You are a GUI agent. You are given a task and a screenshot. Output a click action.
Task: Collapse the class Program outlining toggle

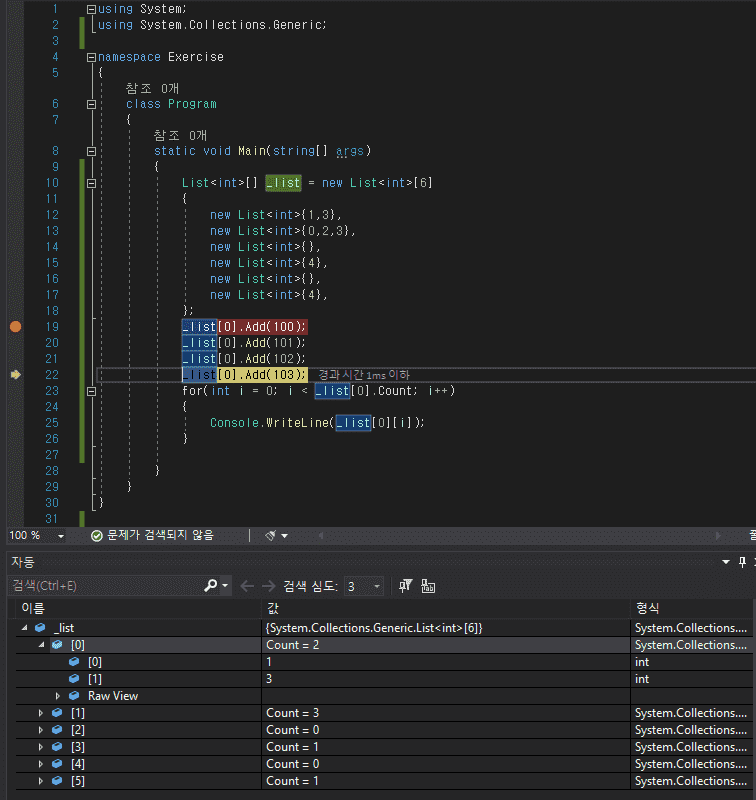coord(91,104)
